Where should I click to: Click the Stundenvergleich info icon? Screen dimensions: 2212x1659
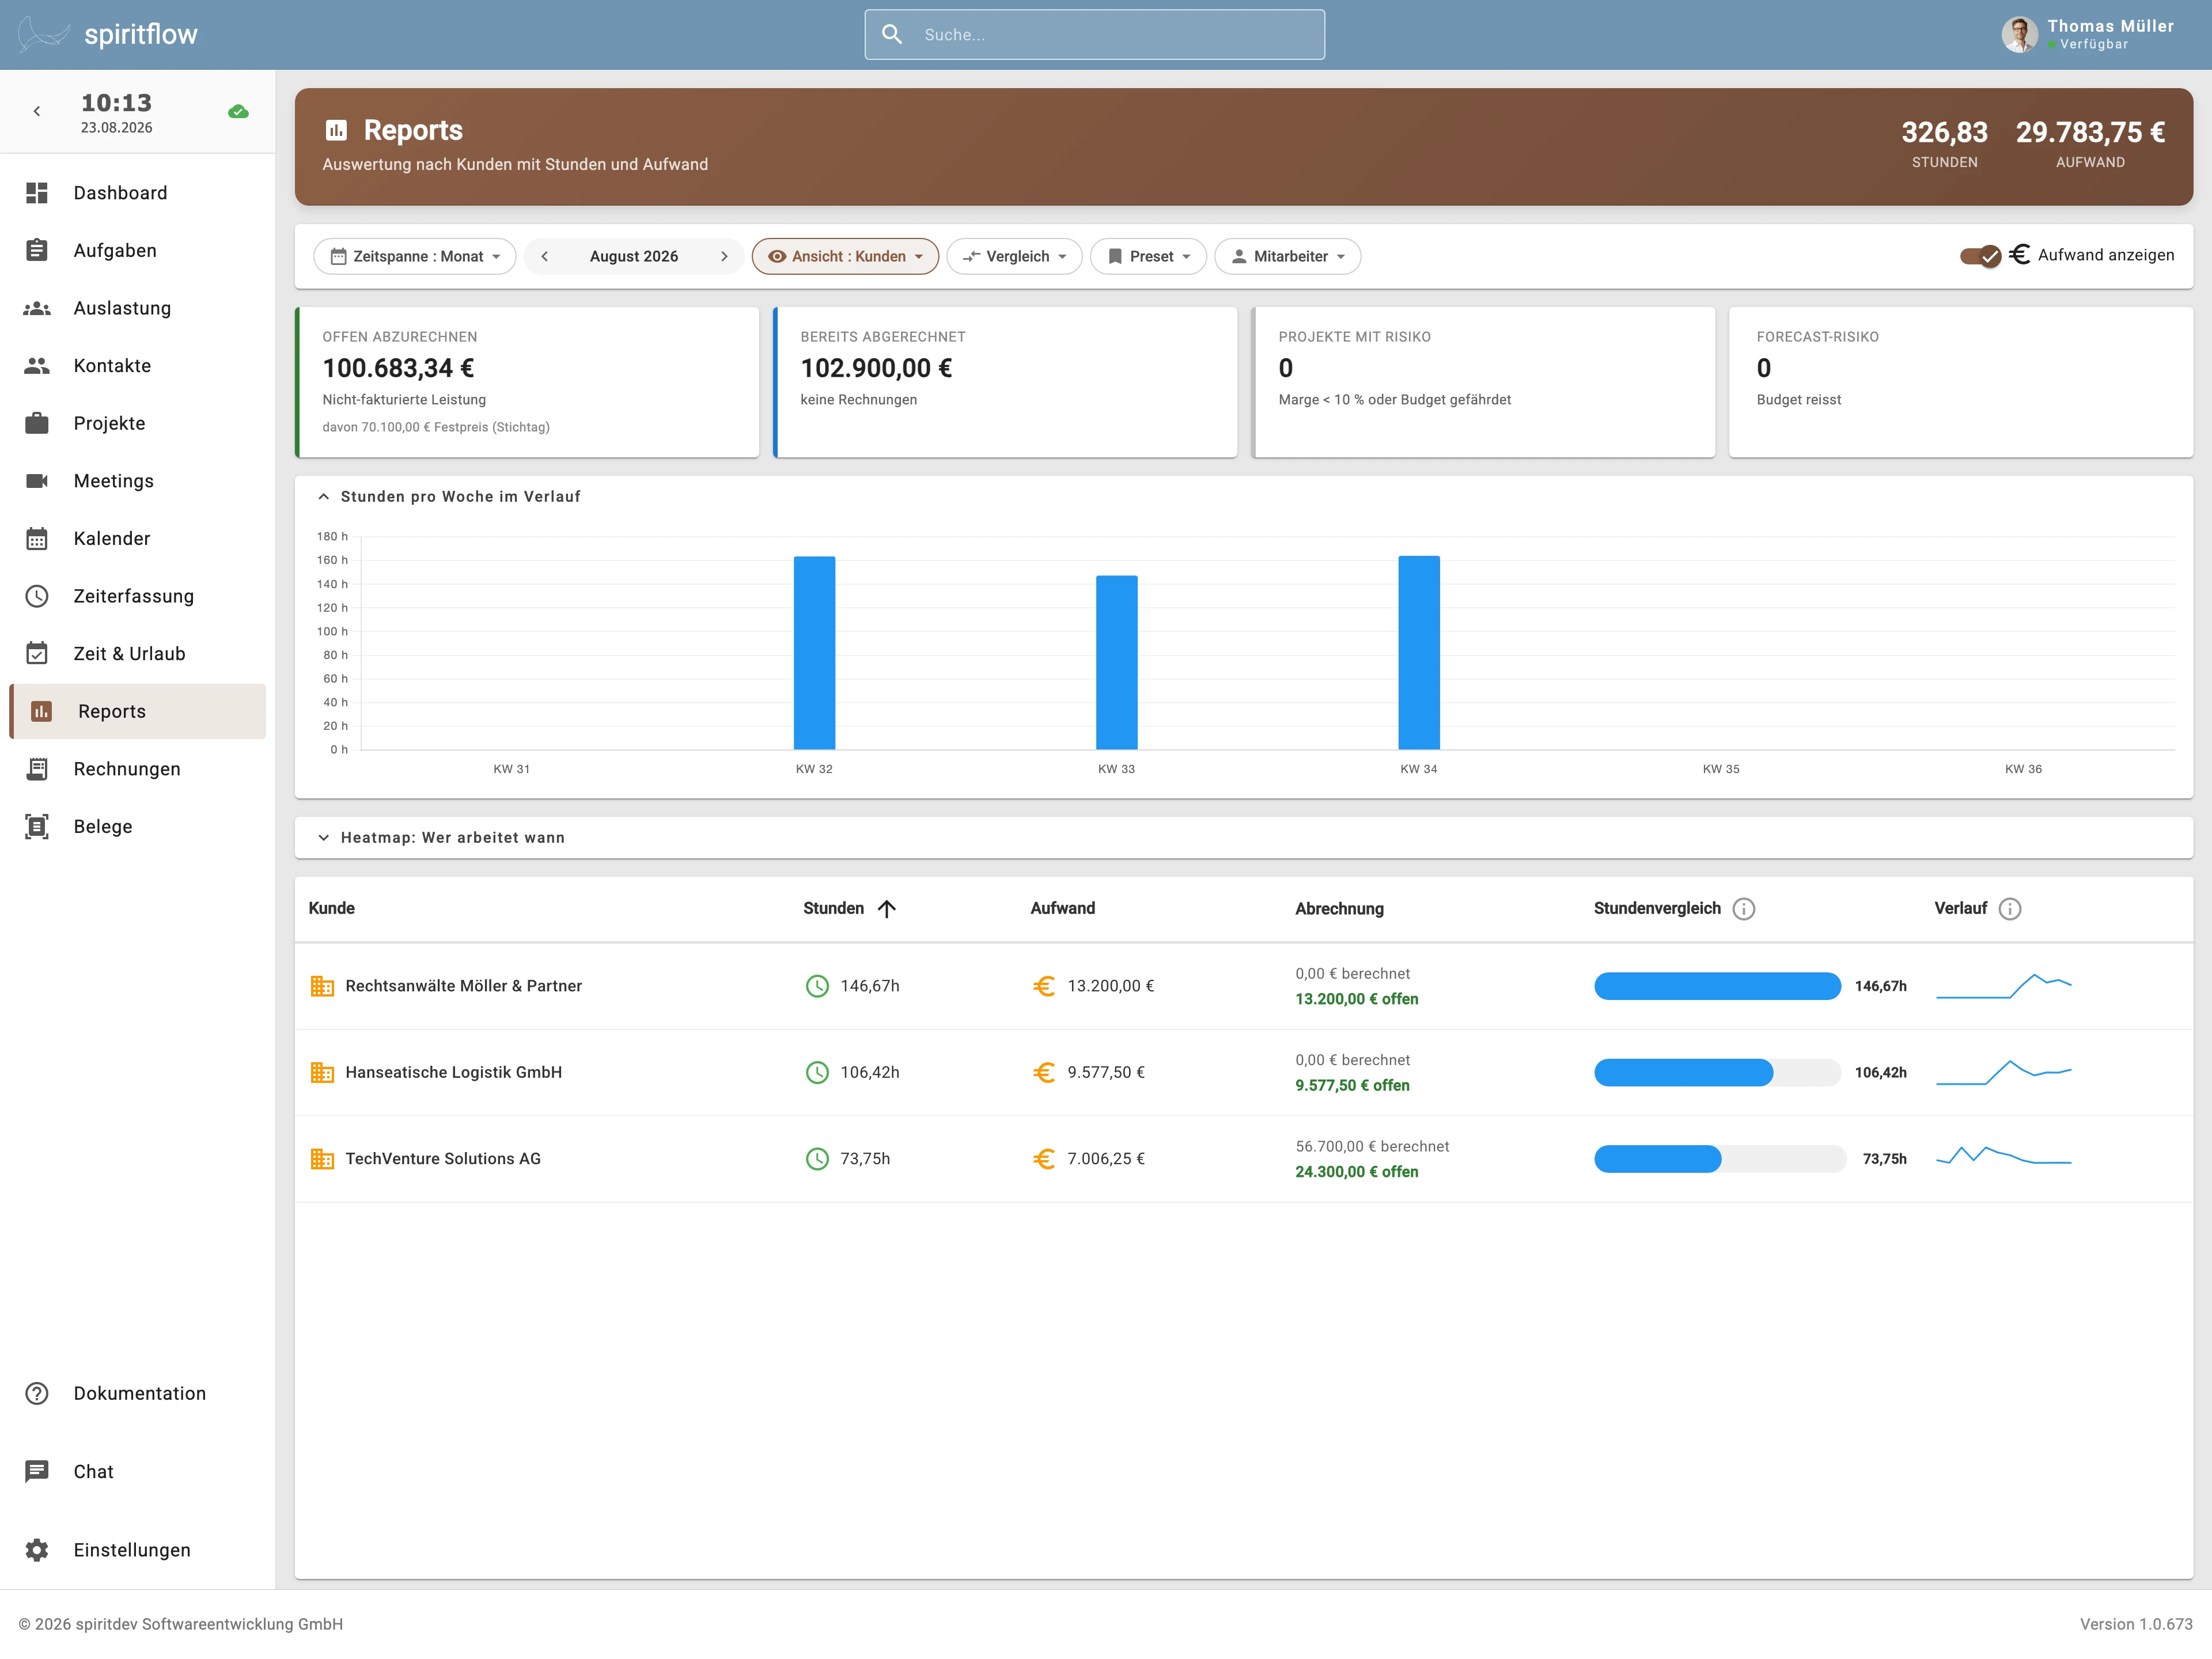(x=1744, y=909)
